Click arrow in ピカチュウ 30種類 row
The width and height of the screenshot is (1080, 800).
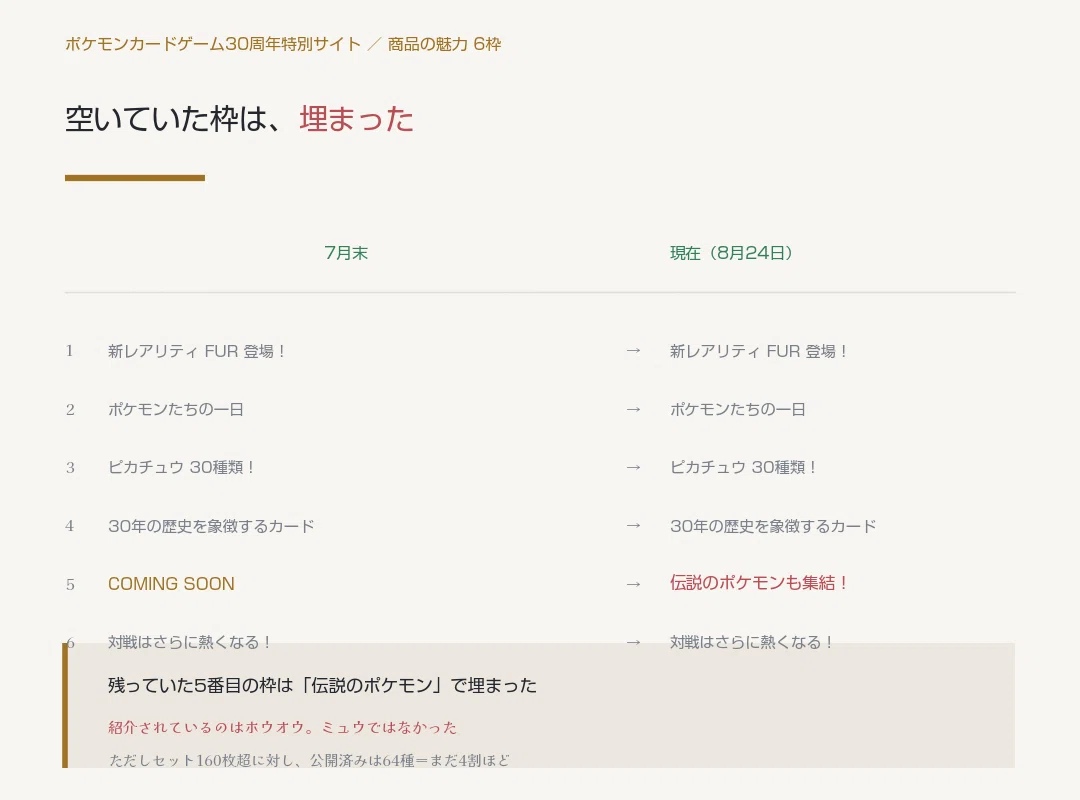[x=633, y=467]
